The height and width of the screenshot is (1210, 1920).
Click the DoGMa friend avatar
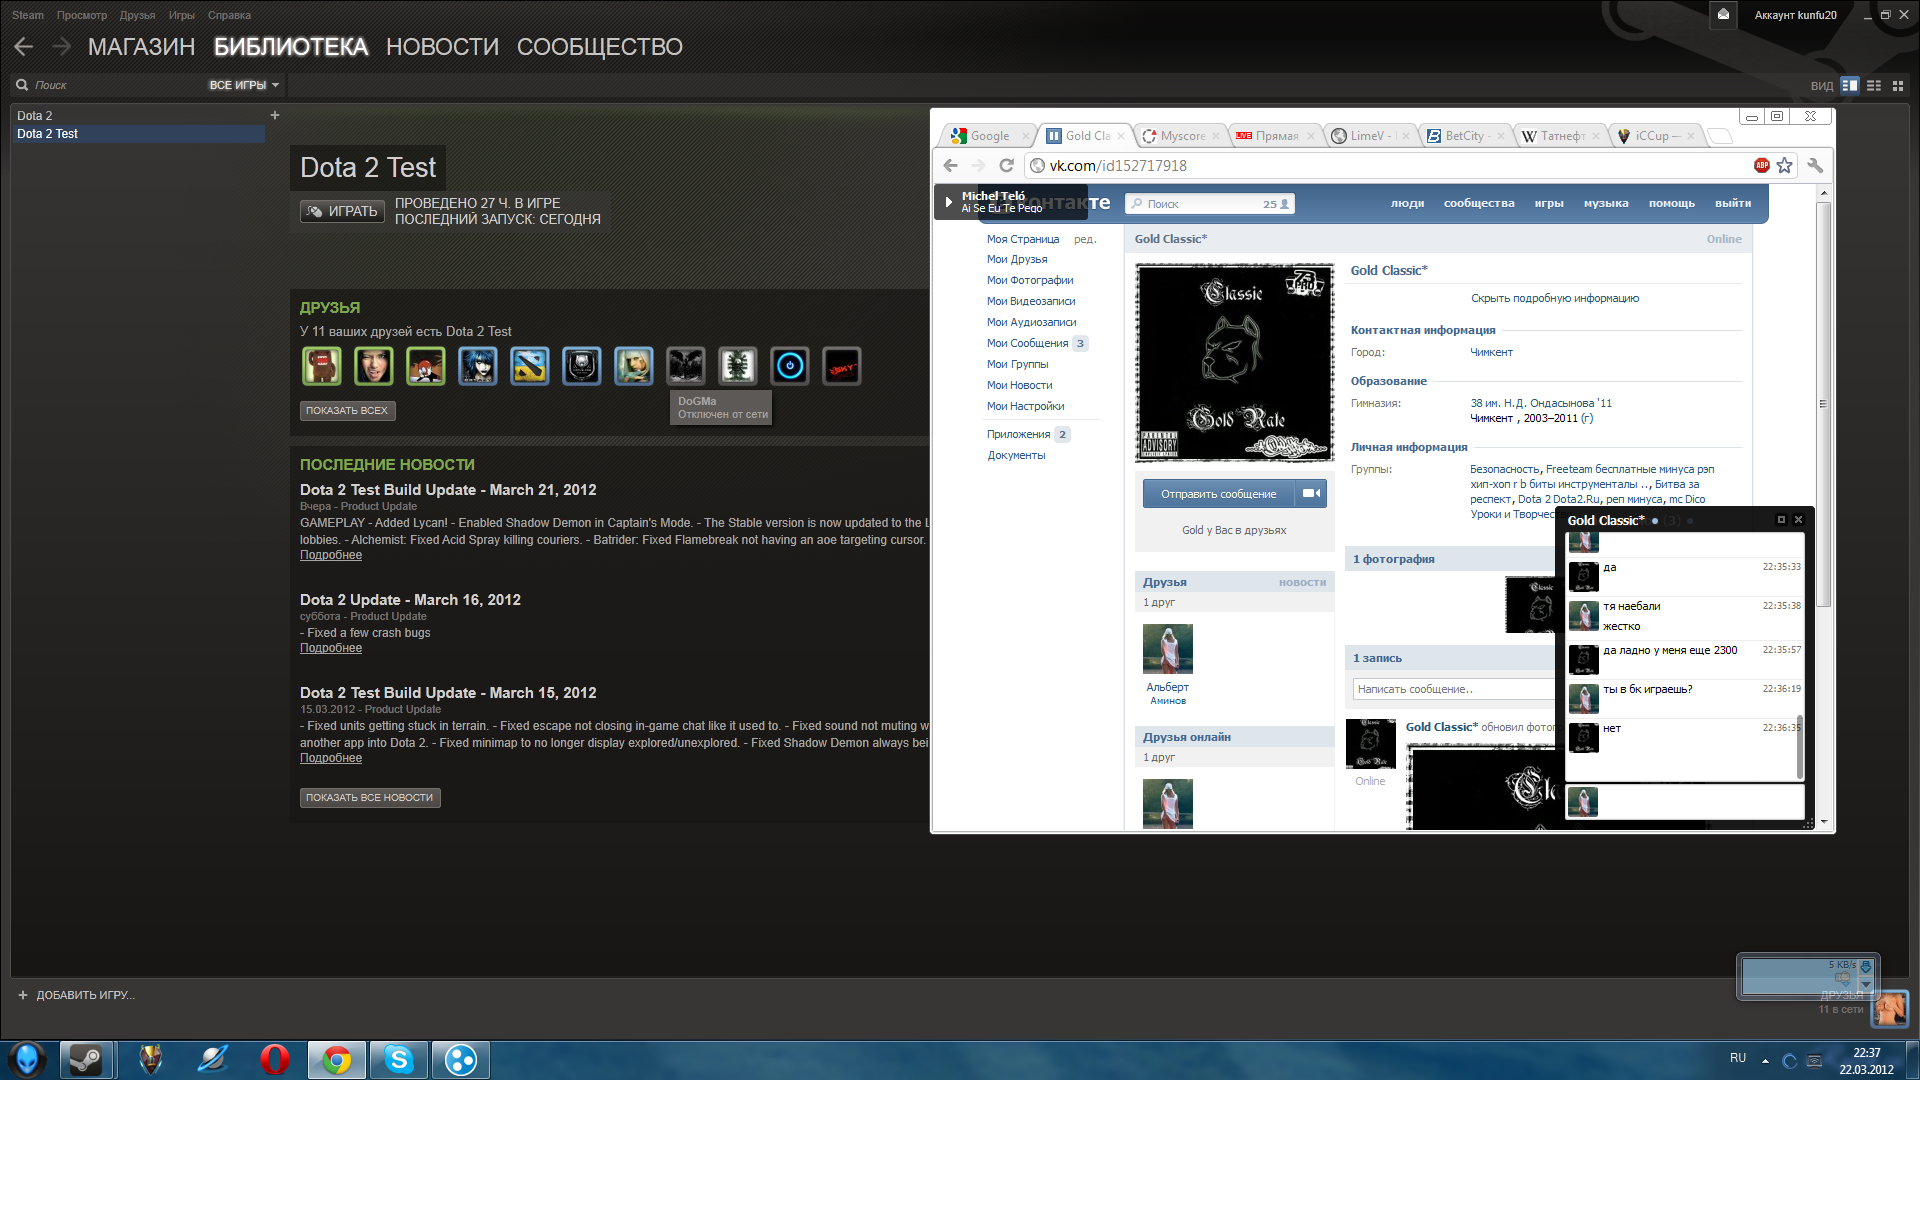pyautogui.click(x=686, y=366)
